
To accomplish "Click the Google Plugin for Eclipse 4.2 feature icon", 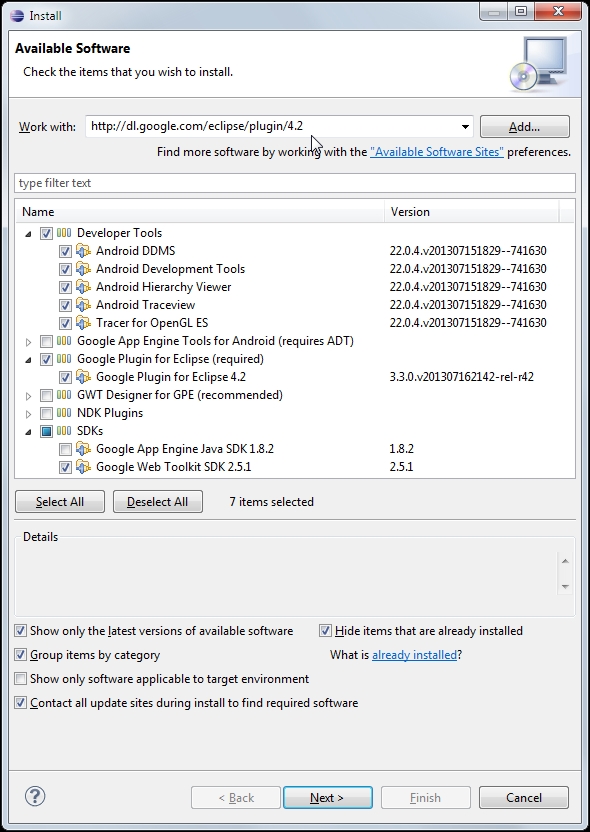I will coord(83,377).
